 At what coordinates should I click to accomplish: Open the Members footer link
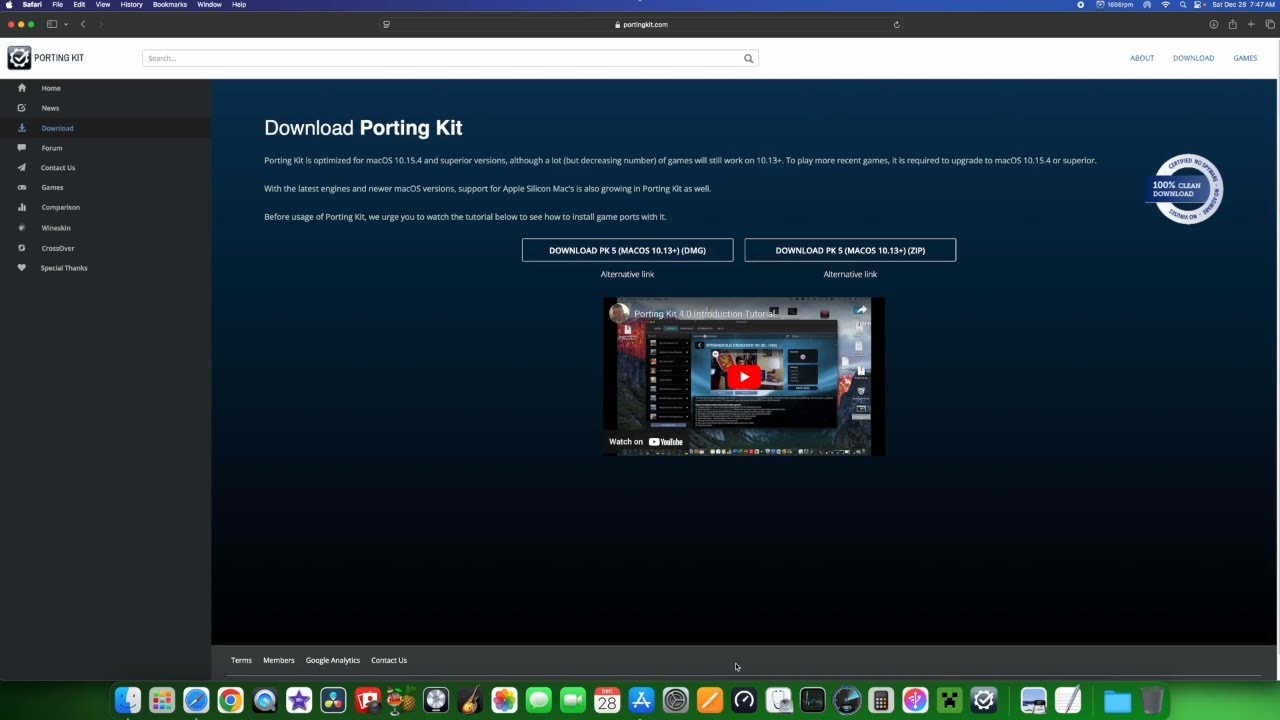[279, 660]
